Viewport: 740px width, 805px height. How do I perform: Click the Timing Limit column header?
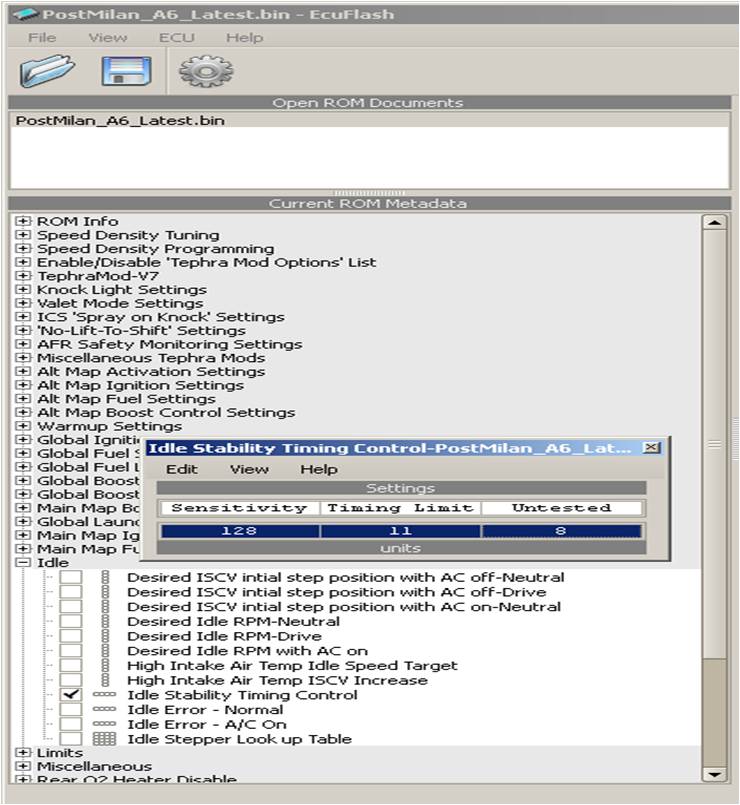pos(401,508)
